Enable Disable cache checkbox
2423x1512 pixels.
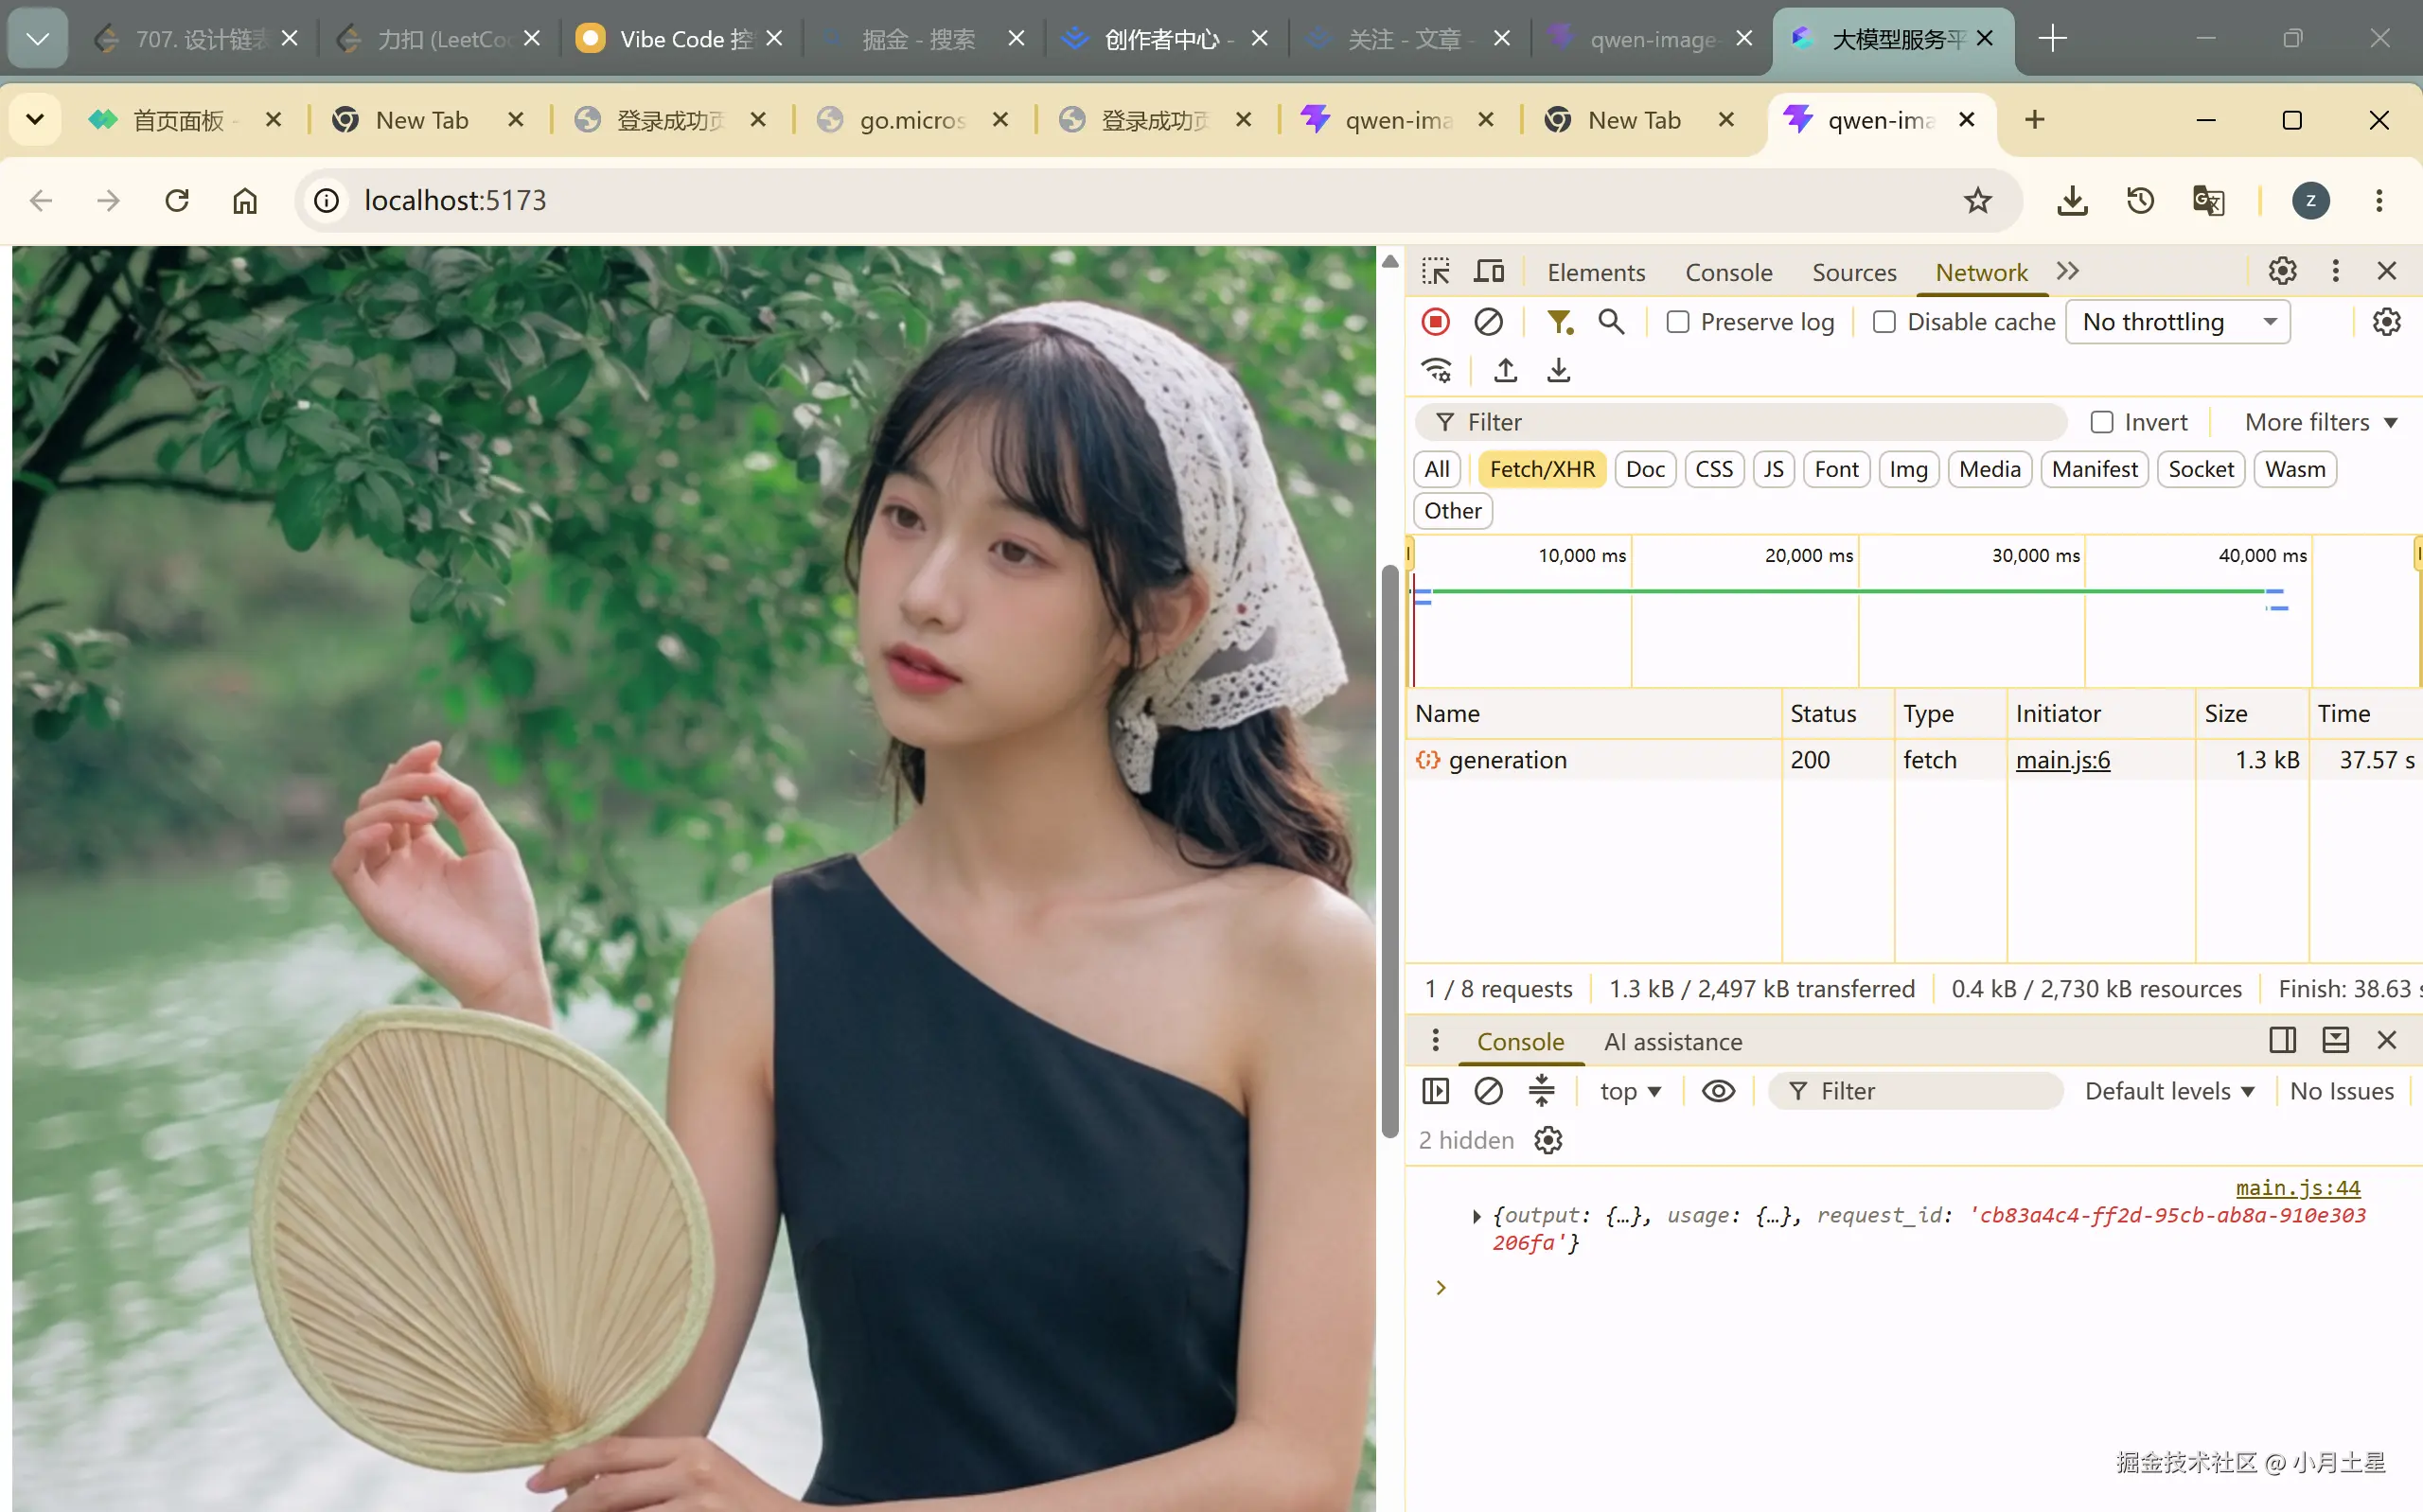point(1884,322)
